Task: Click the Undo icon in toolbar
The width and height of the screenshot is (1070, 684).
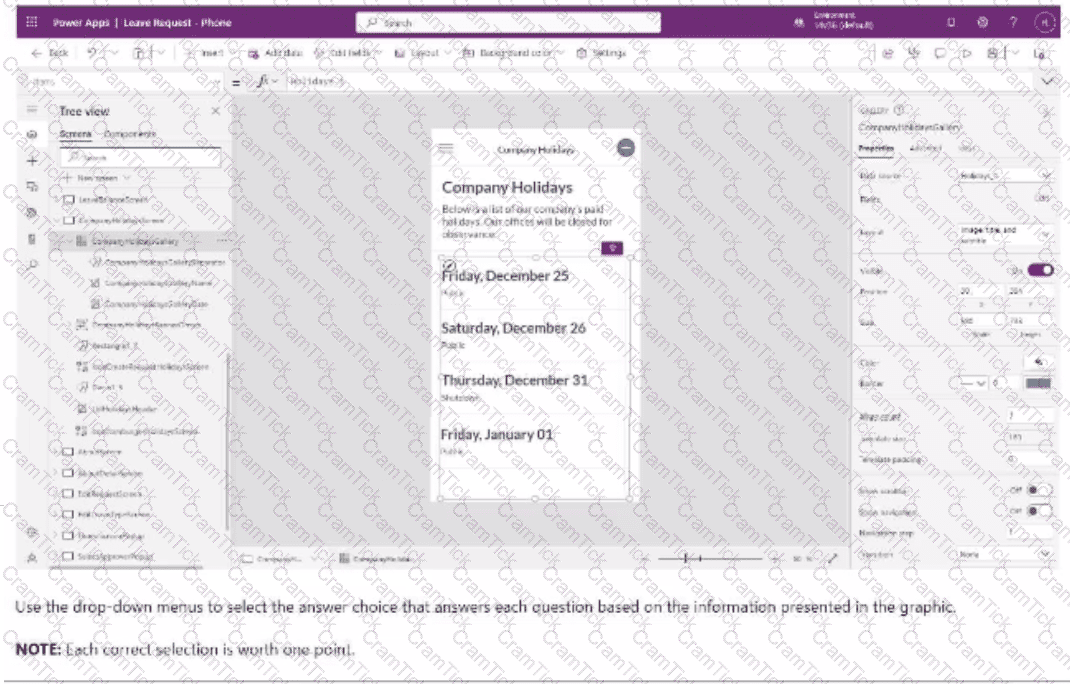Action: pos(93,53)
